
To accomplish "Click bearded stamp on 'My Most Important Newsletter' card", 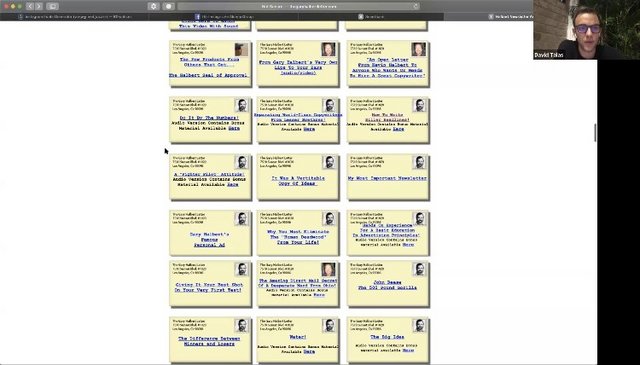I will 419,162.
